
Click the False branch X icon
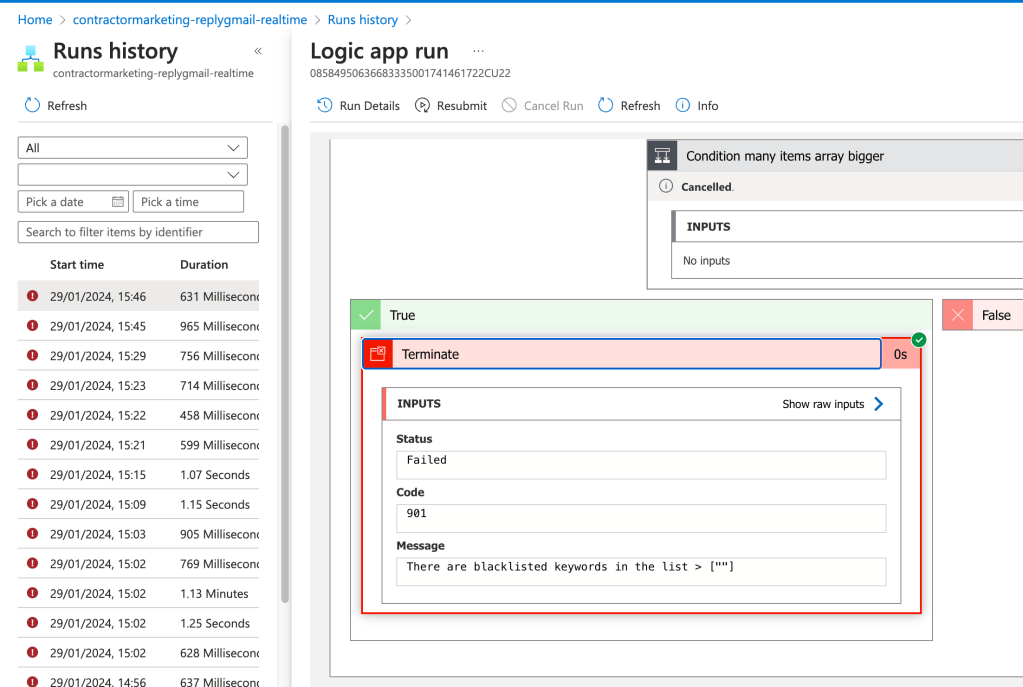(x=958, y=315)
